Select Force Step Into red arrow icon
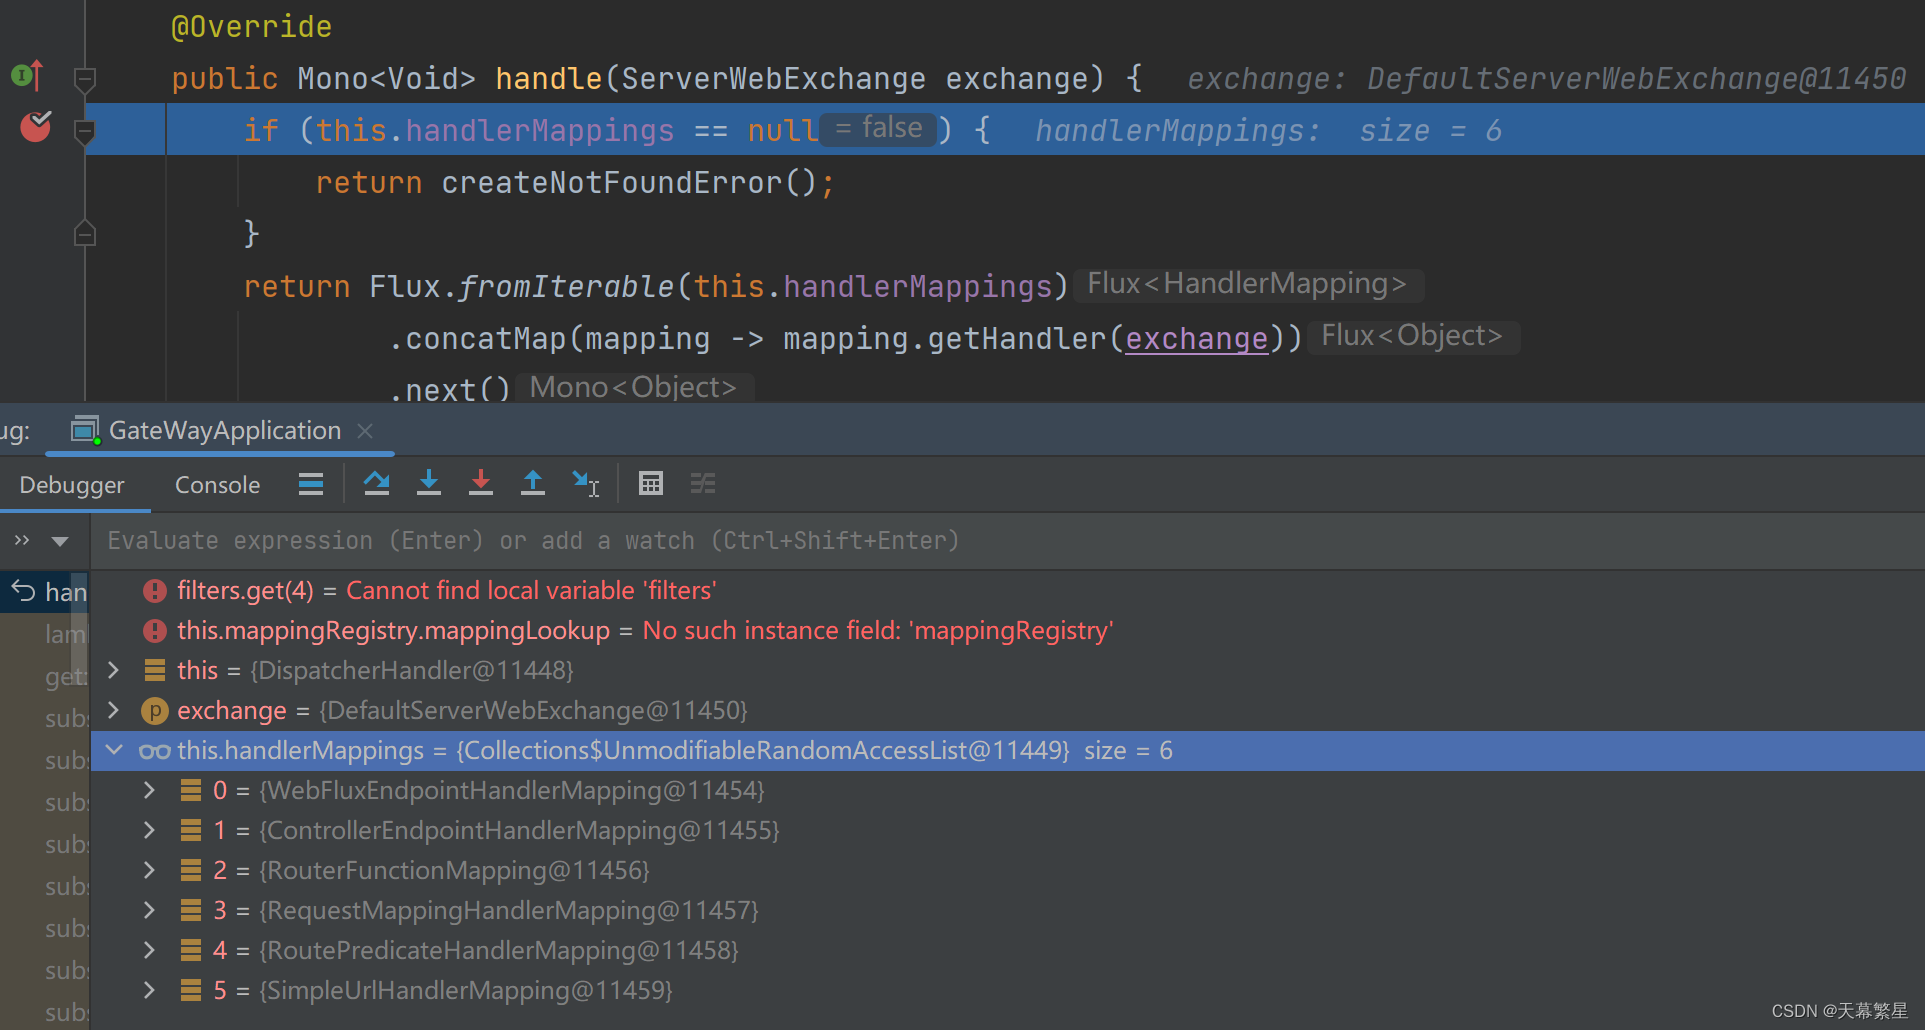The image size is (1925, 1030). pyautogui.click(x=481, y=483)
